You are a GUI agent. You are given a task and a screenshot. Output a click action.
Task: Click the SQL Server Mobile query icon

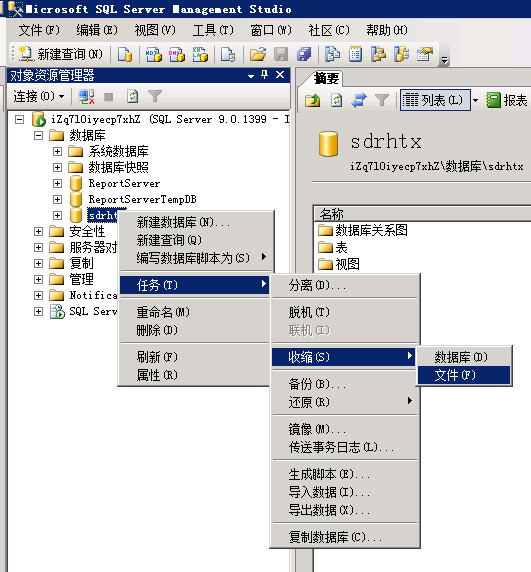(x=228, y=54)
